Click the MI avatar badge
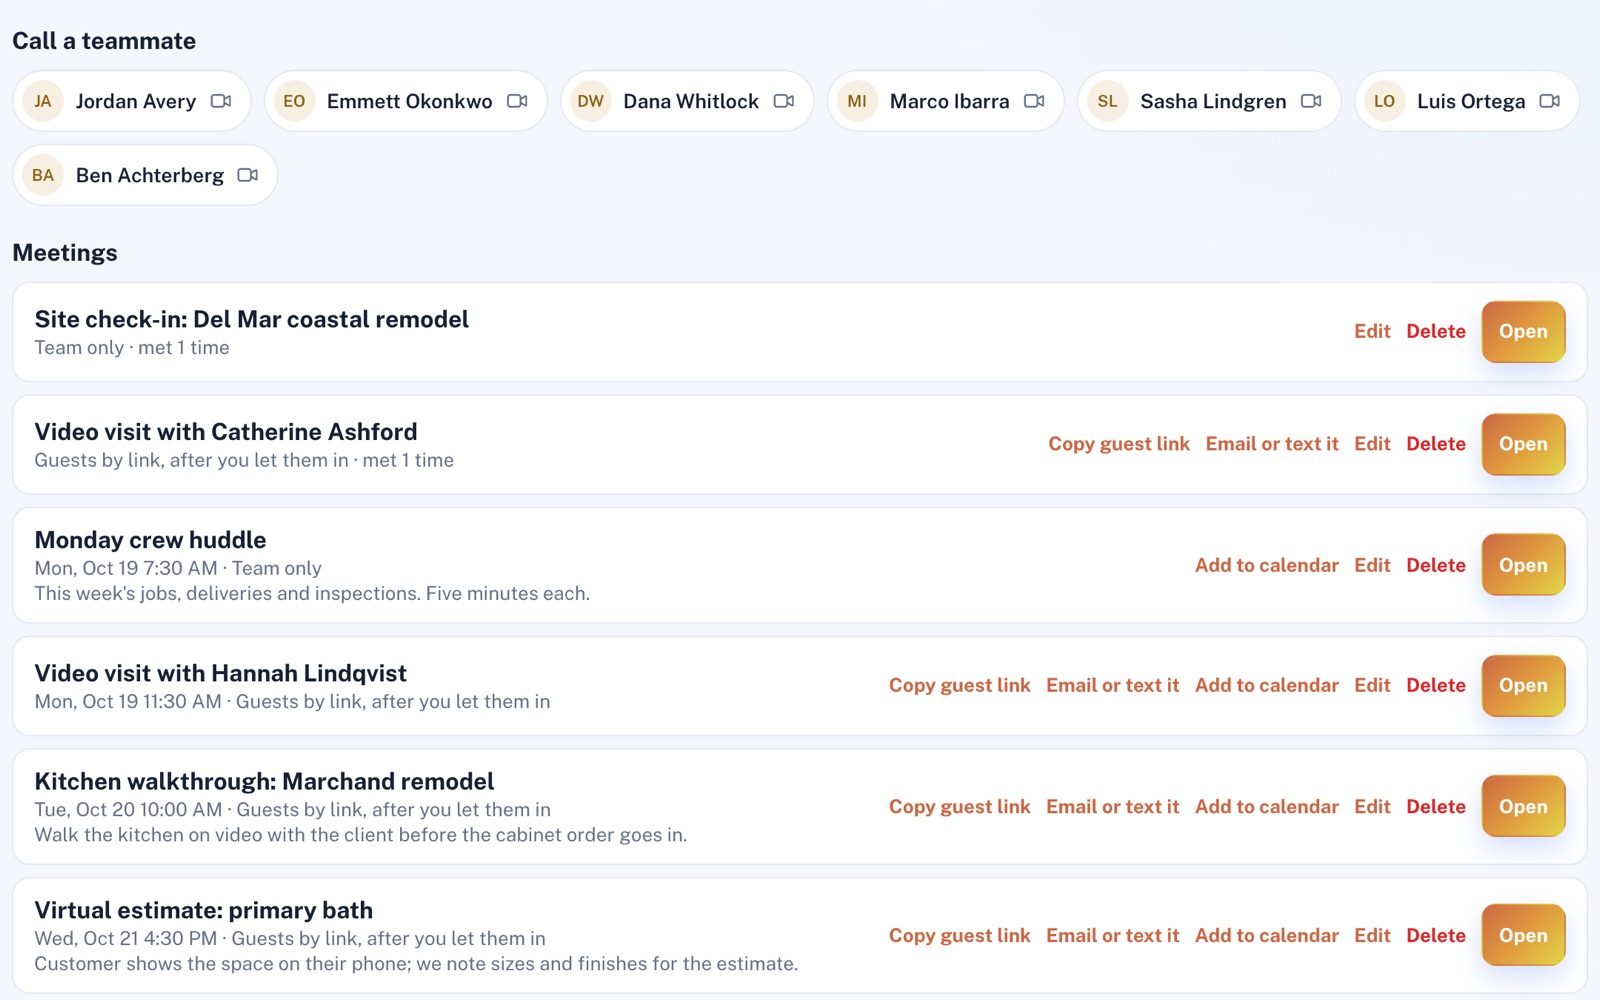Viewport: 1600px width, 1000px height. [x=857, y=101]
